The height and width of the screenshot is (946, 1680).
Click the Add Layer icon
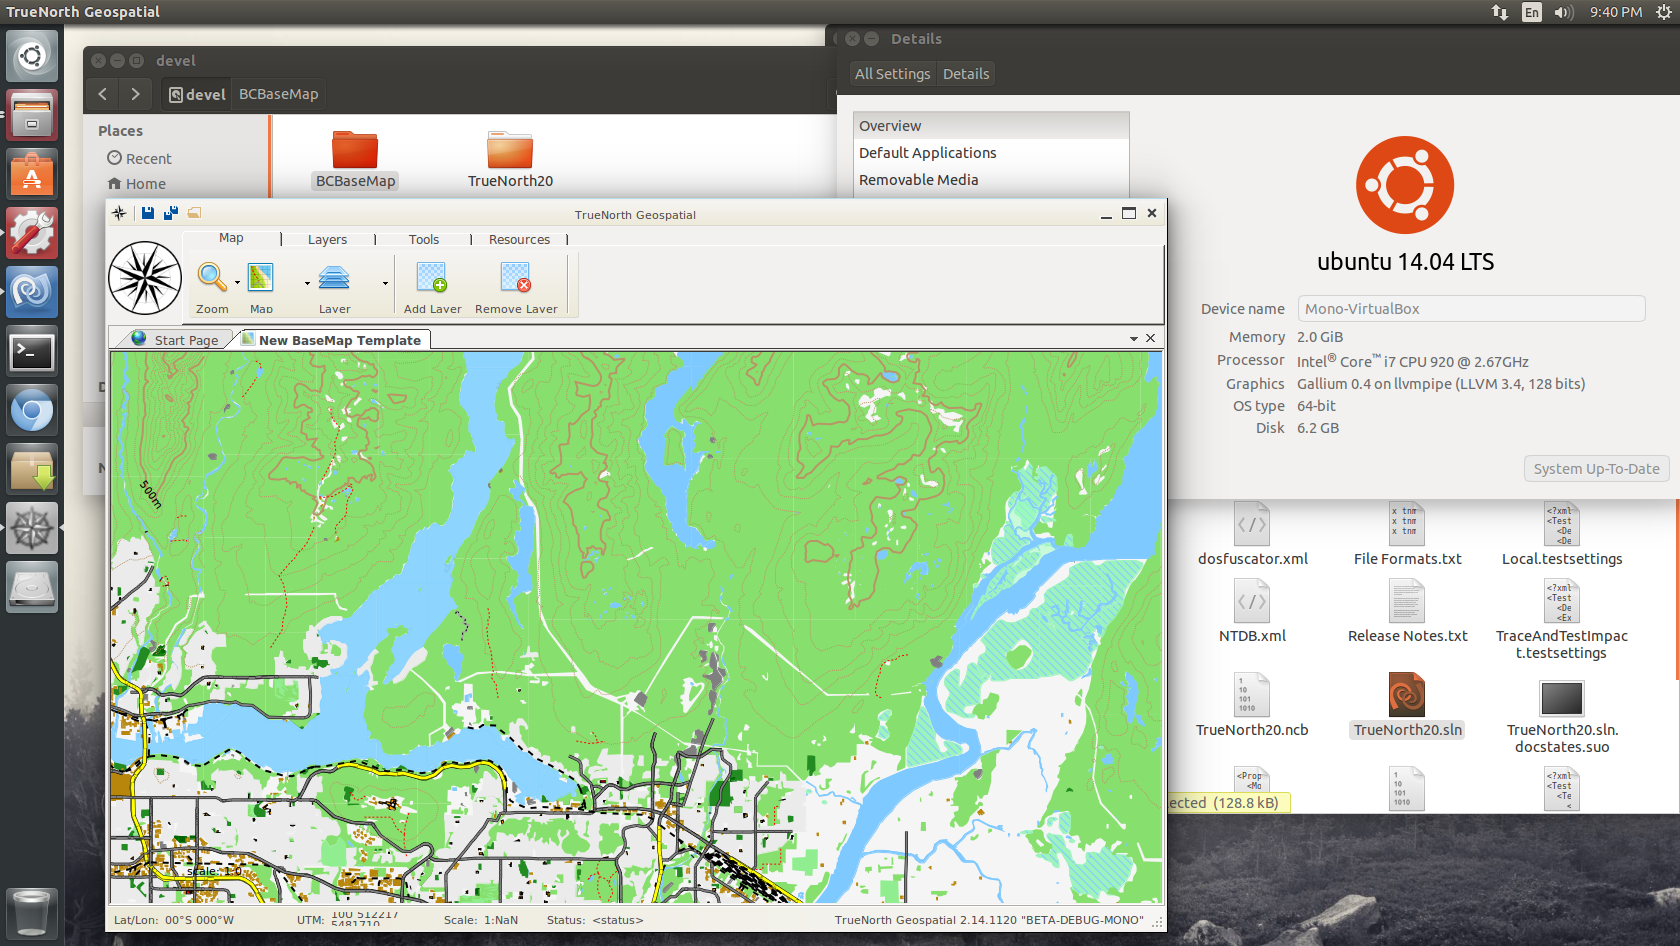click(x=432, y=277)
